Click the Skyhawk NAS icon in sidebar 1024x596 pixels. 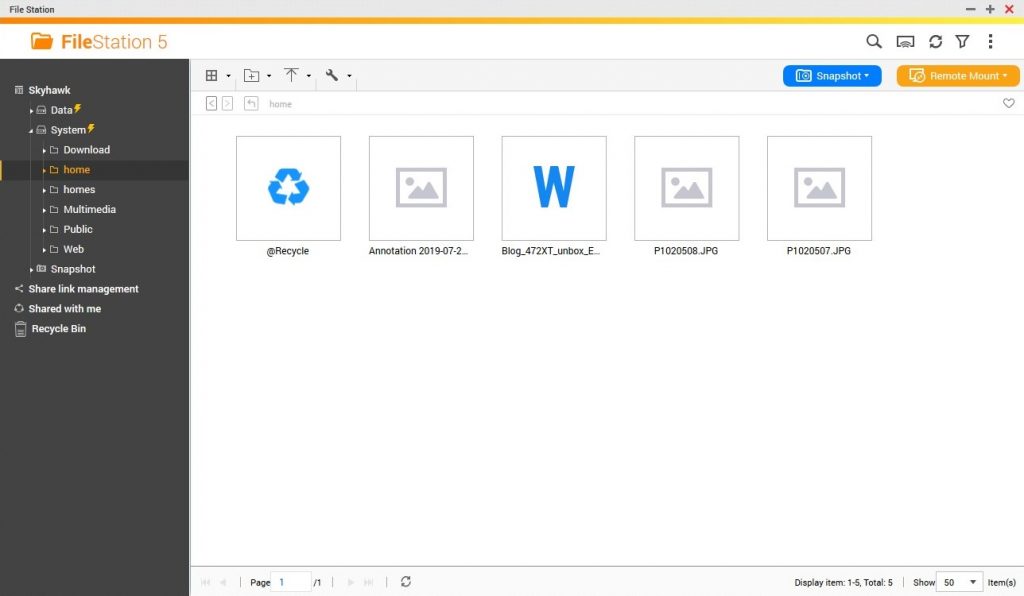tap(19, 90)
